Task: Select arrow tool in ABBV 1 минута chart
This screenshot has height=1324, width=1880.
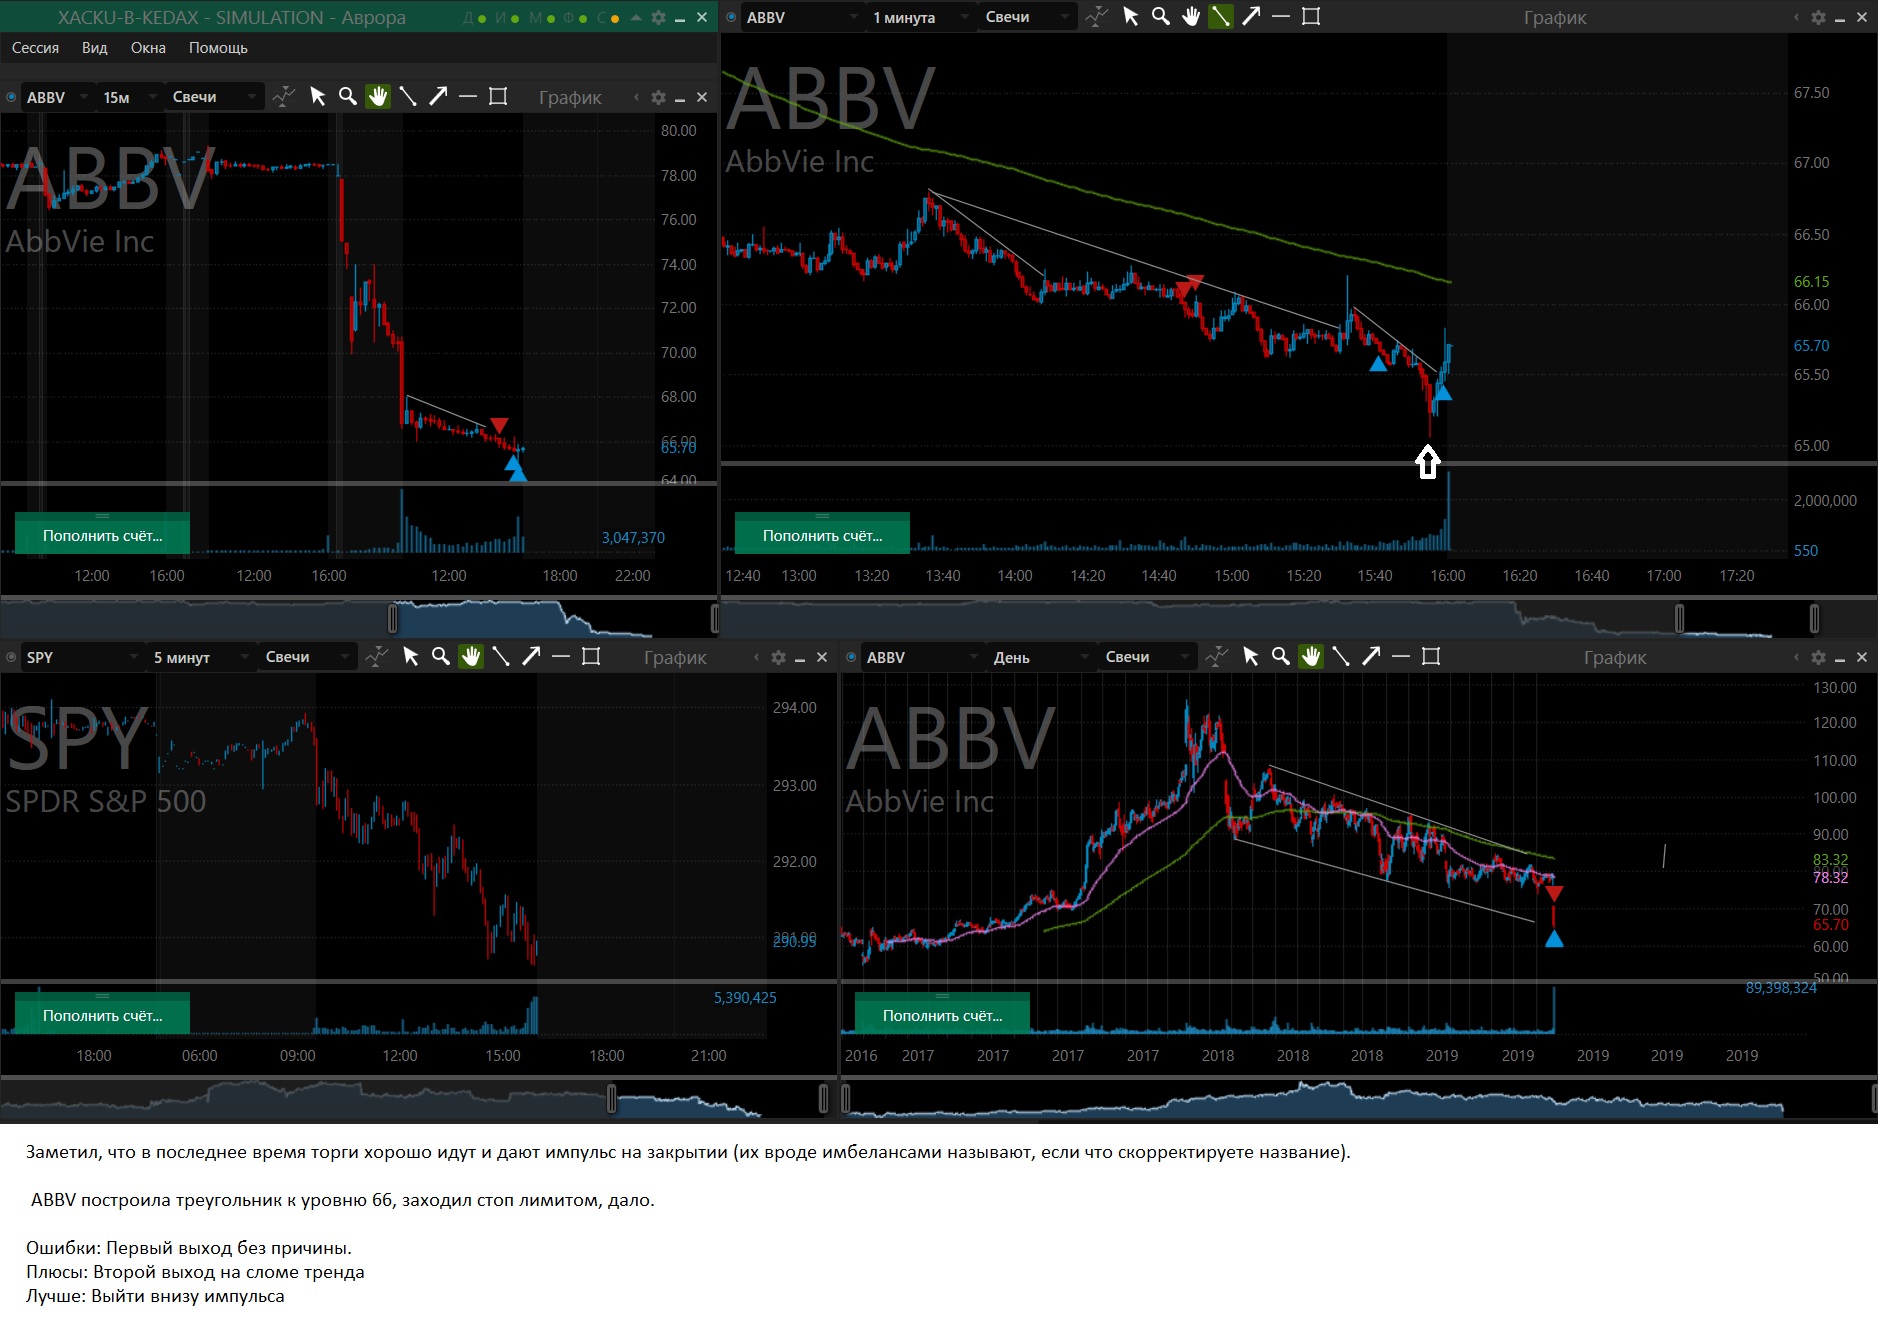Action: coord(1251,17)
